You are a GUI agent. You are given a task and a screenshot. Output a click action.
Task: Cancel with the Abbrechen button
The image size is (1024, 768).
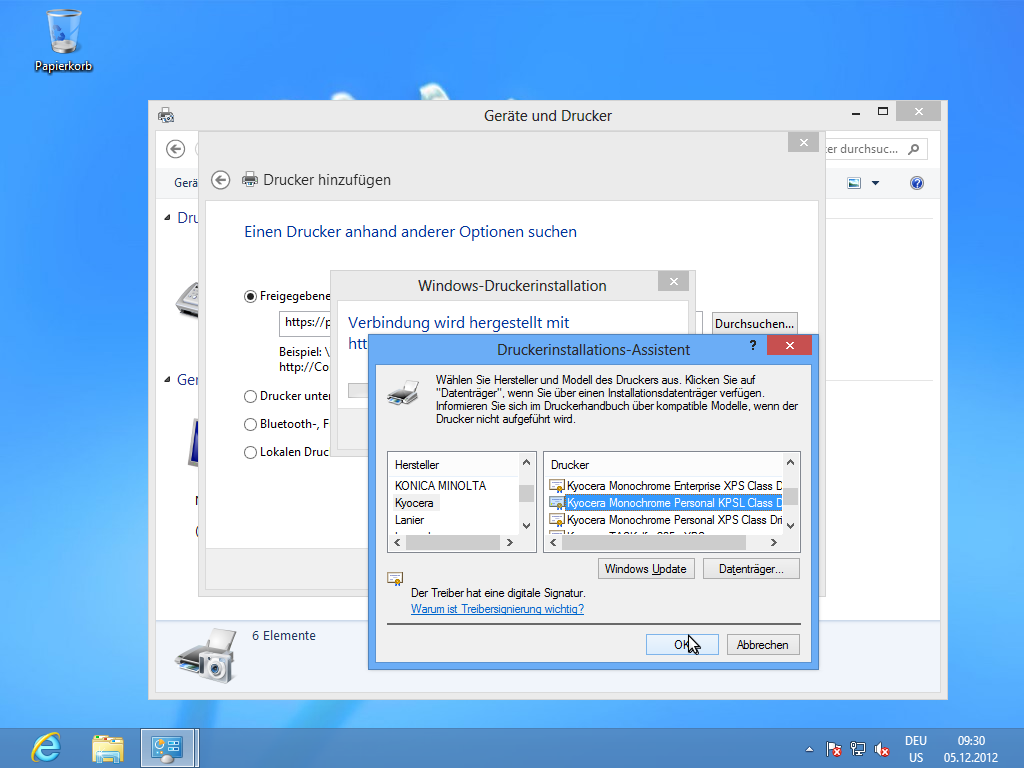tap(763, 645)
